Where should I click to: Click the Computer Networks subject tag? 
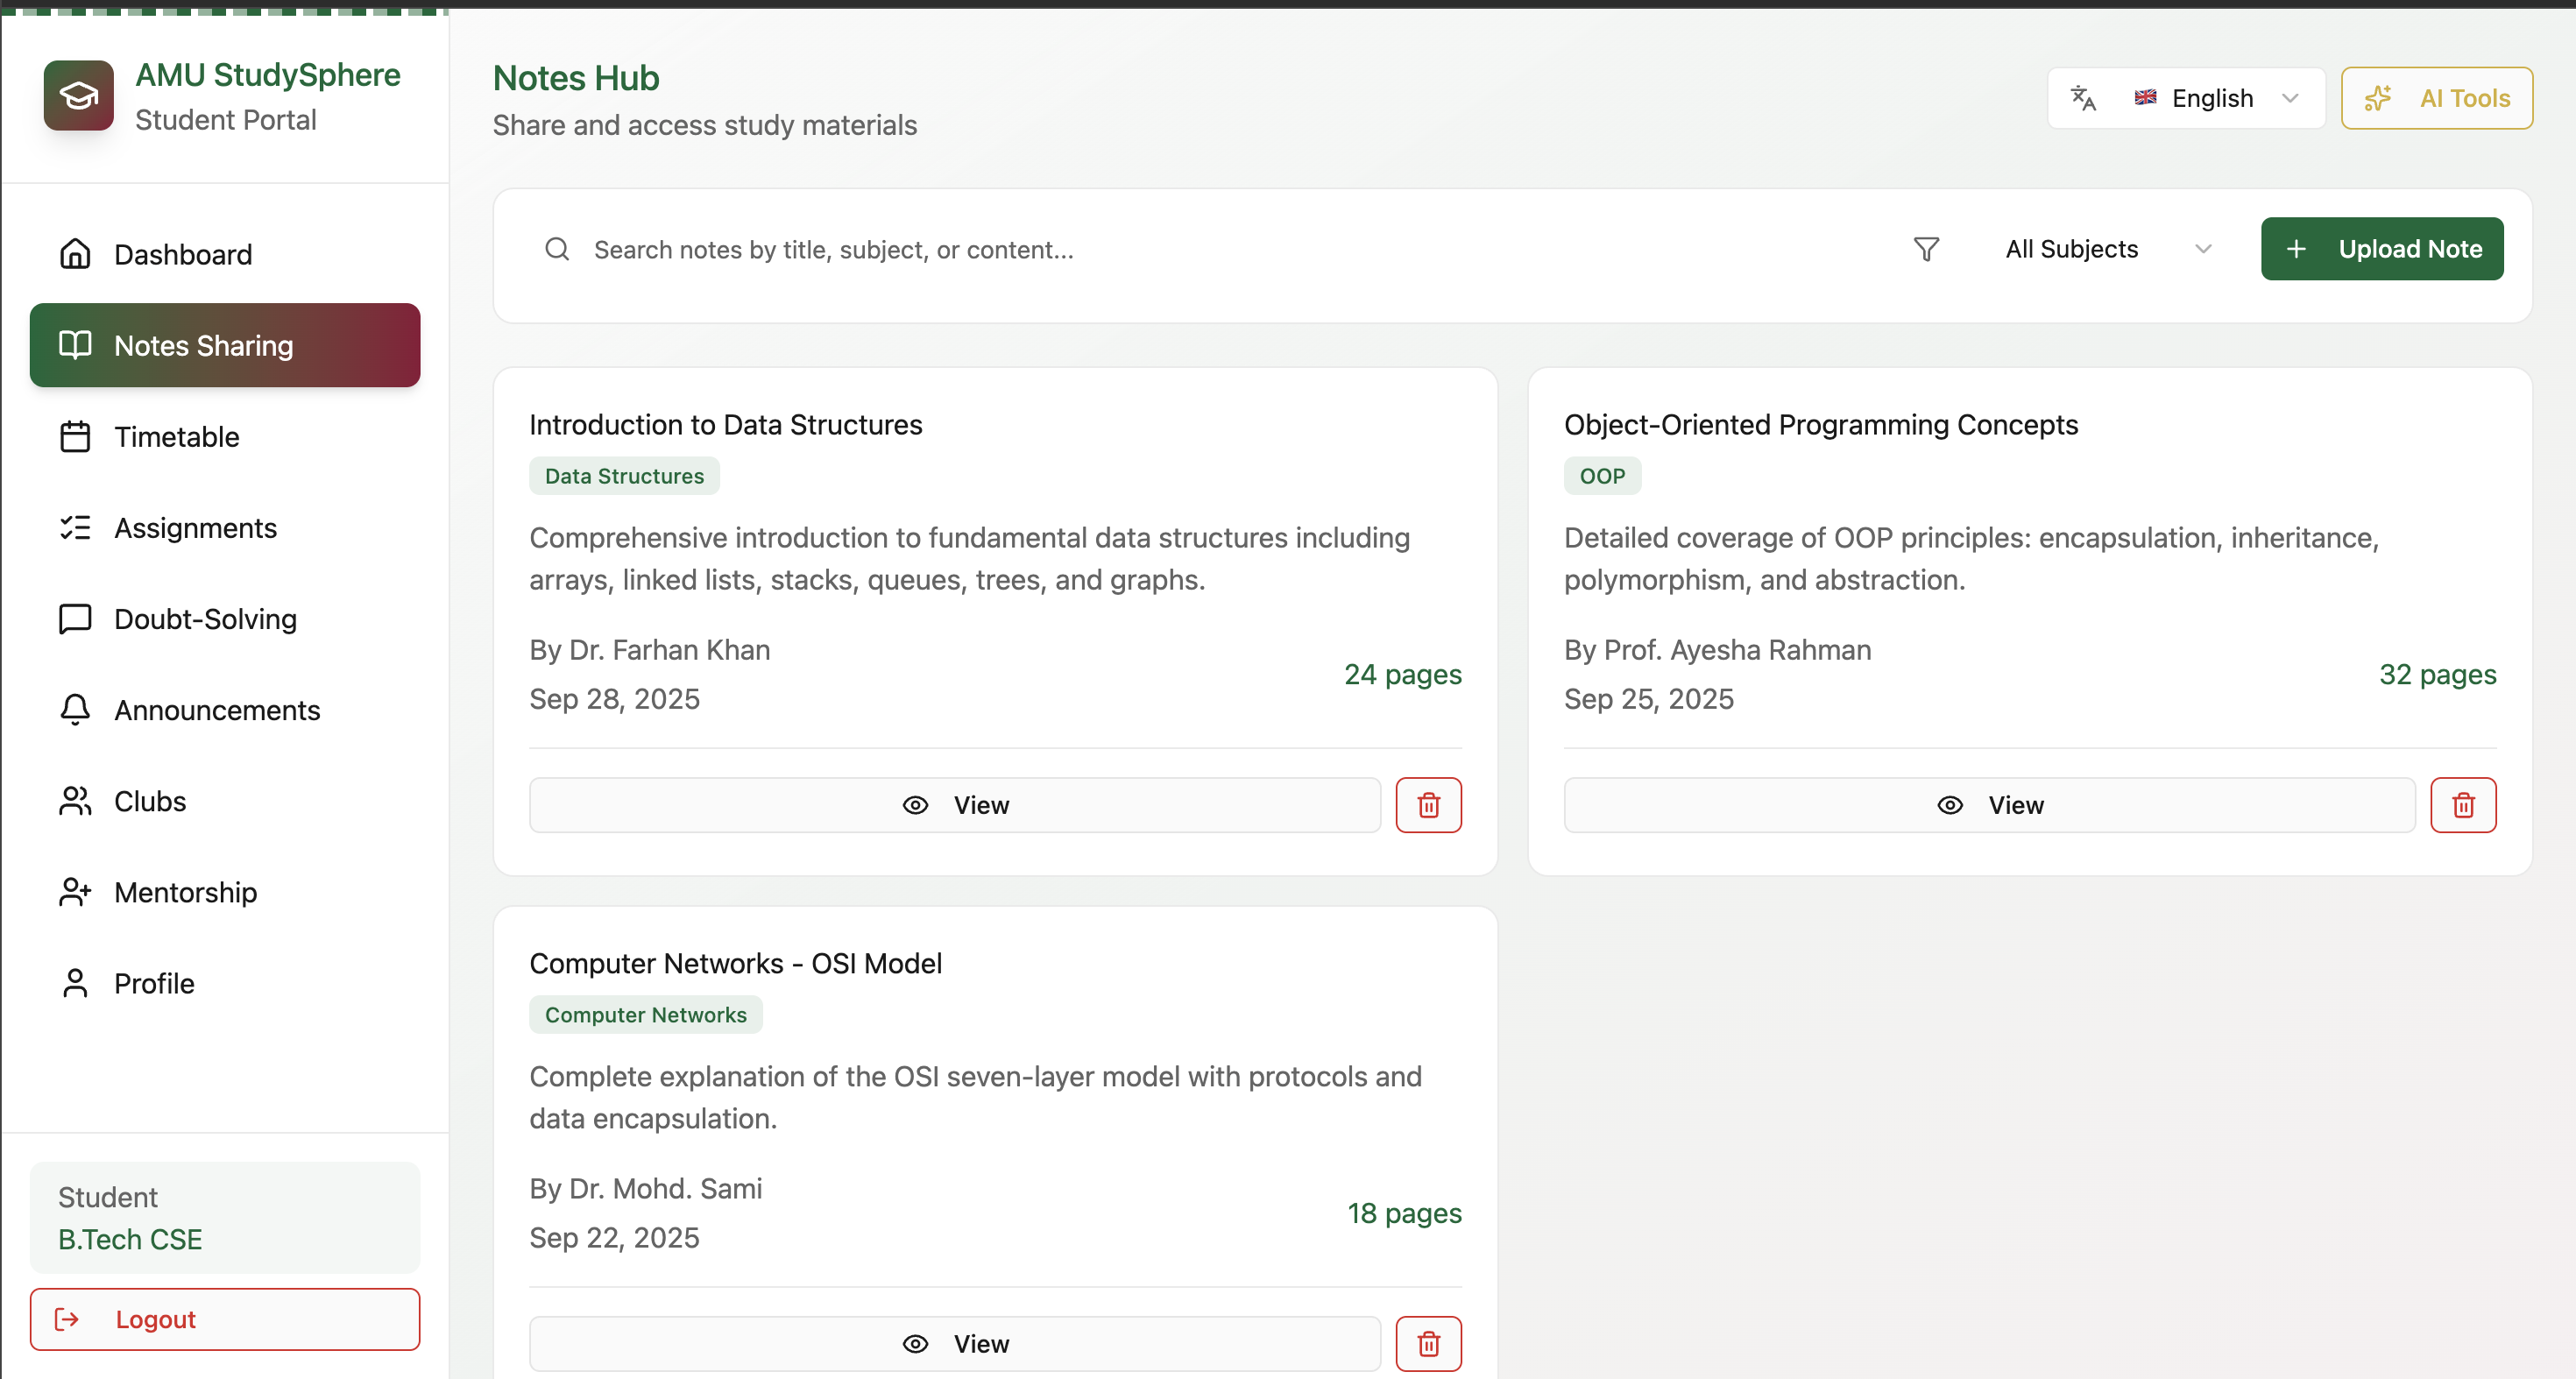click(645, 1015)
